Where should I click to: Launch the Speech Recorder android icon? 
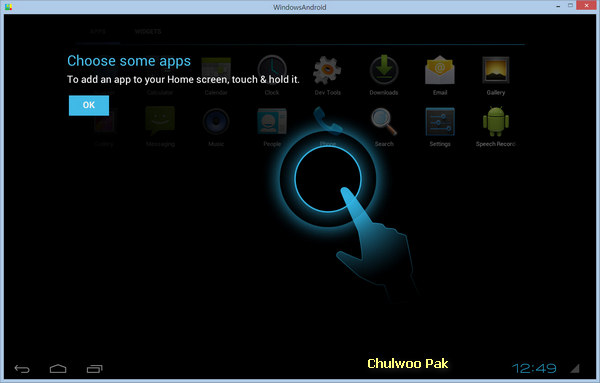coord(496,122)
